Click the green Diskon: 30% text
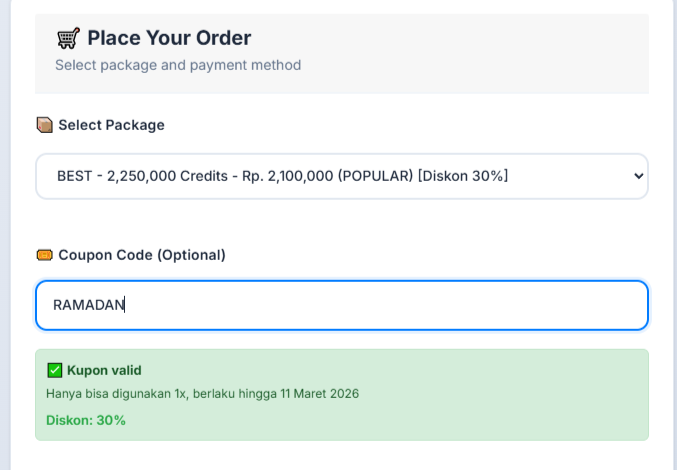Image resolution: width=677 pixels, height=470 pixels. pos(86,420)
